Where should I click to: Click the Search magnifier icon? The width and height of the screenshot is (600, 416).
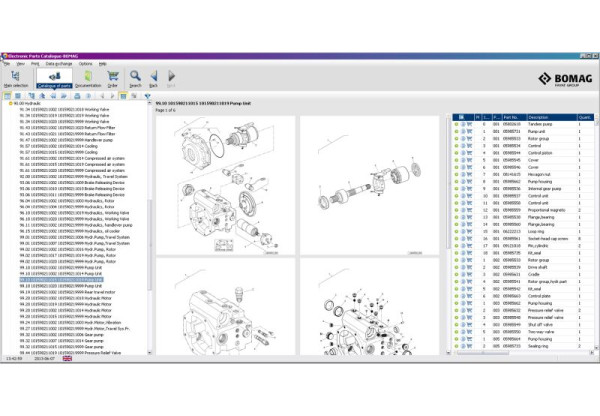point(135,76)
